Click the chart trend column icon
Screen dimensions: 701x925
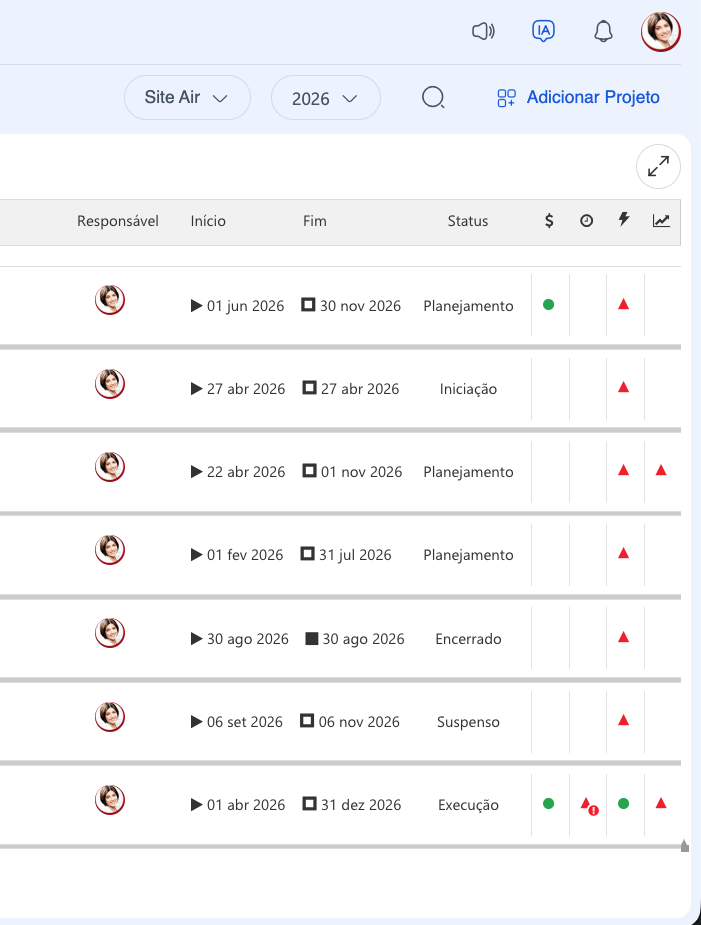point(661,221)
